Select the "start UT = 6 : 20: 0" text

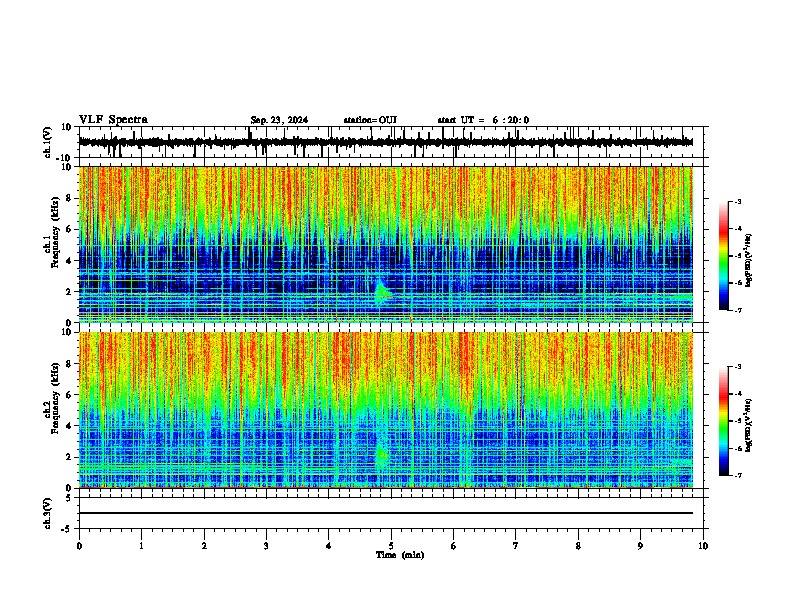coord(483,120)
